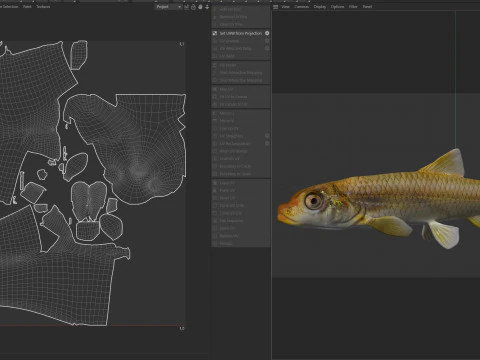Select the twin-lobed UV island in UV editor
This screenshot has height=360, width=480.
(x=89, y=200)
